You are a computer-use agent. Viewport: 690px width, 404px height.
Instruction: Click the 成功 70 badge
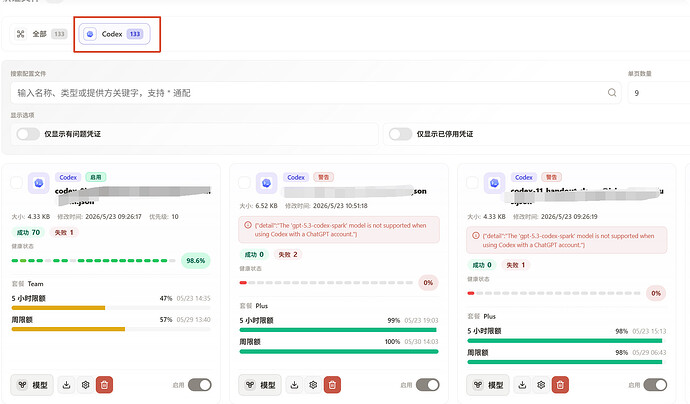(x=29, y=232)
